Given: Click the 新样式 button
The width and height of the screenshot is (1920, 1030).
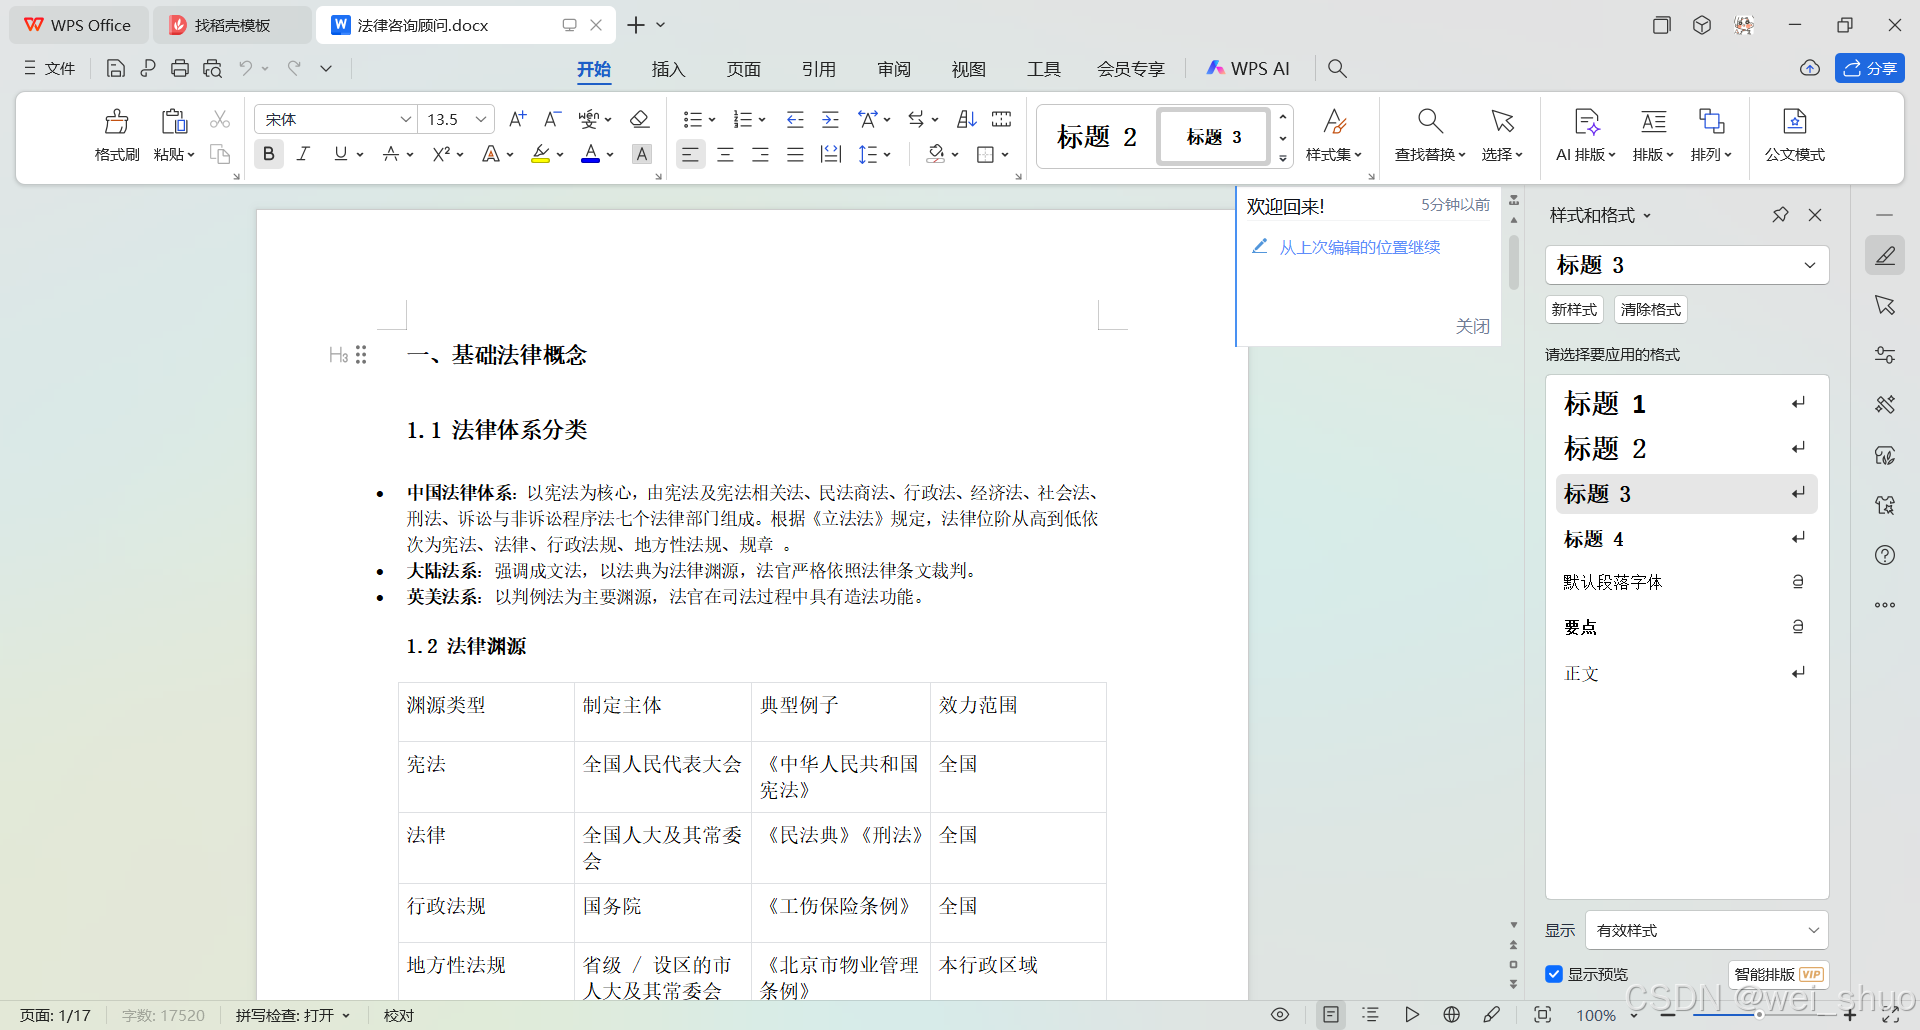Looking at the screenshot, I should click(x=1574, y=309).
